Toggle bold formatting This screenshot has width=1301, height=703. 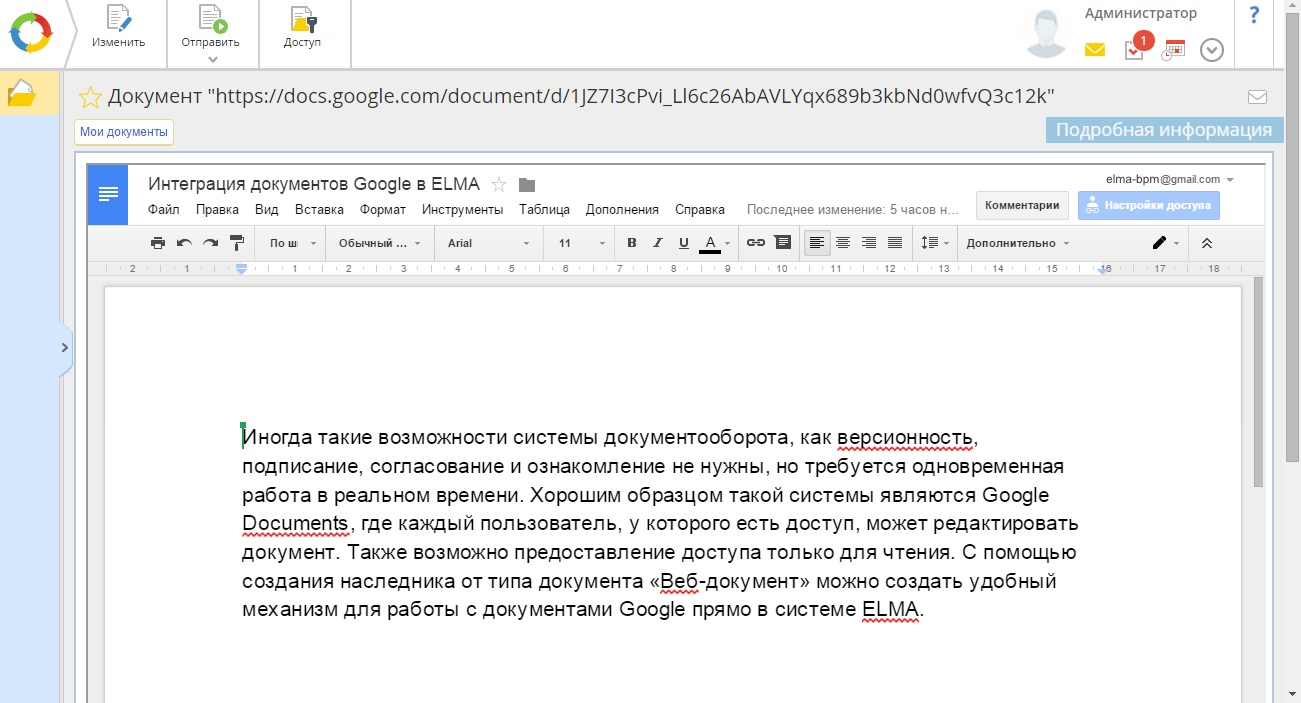[631, 243]
